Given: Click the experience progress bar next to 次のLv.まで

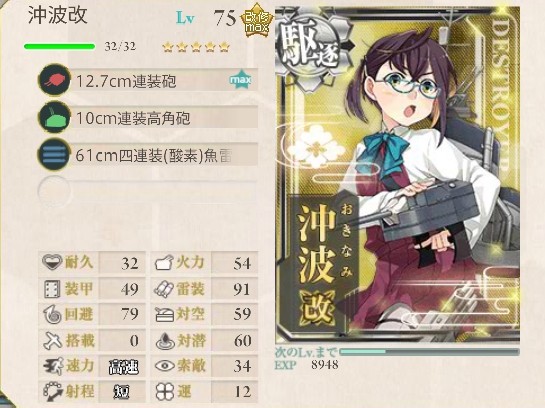Looking at the screenshot, I should [429, 352].
